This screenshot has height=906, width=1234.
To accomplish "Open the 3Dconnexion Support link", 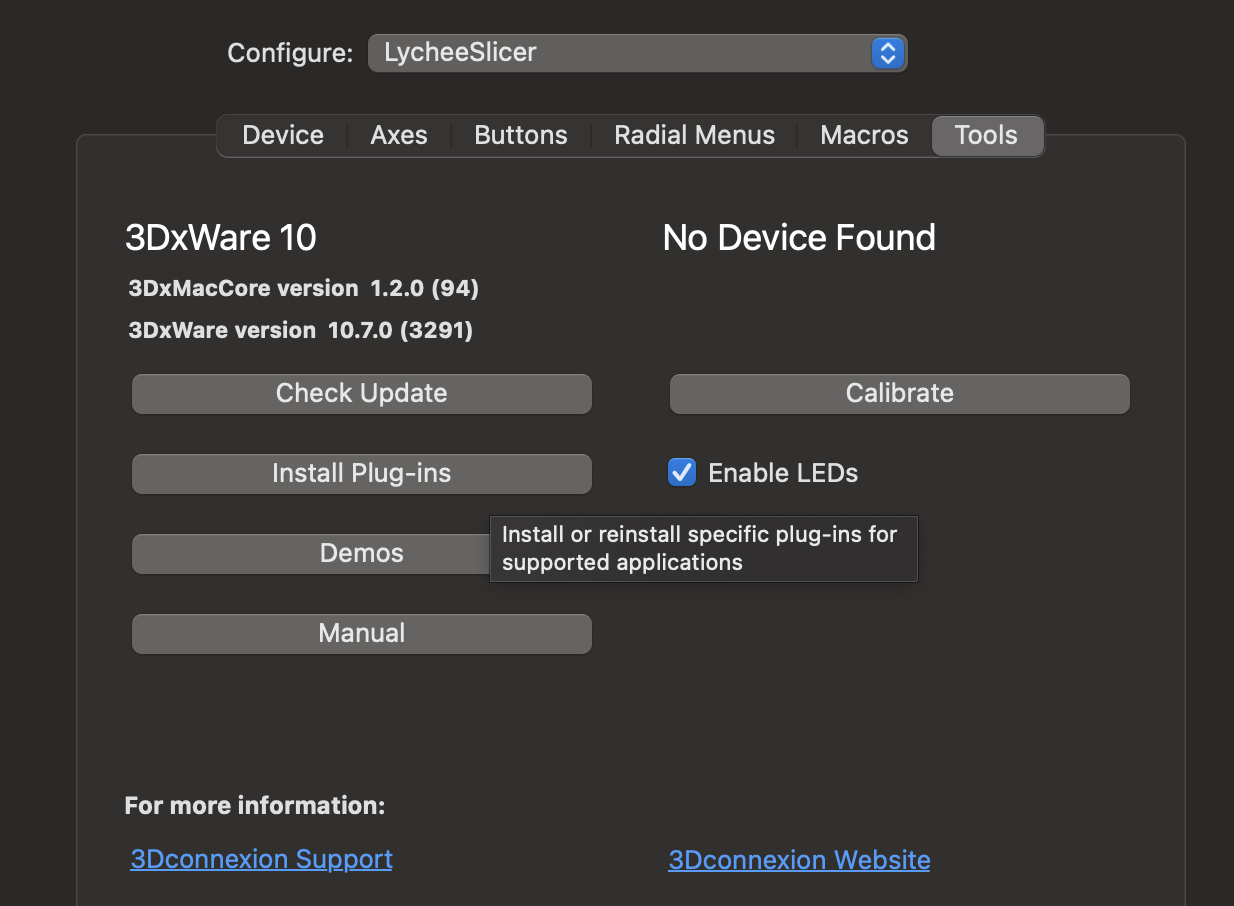I will [261, 858].
